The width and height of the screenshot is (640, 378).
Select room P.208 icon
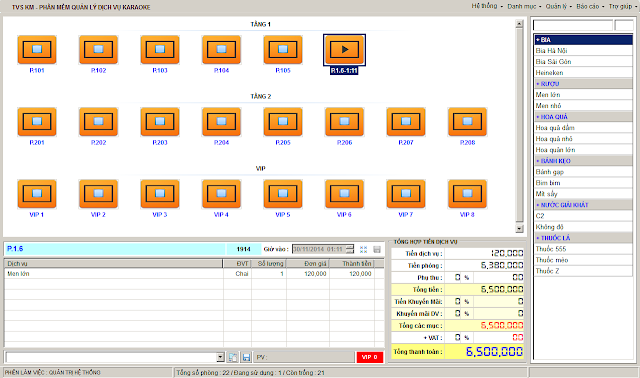tap(467, 121)
